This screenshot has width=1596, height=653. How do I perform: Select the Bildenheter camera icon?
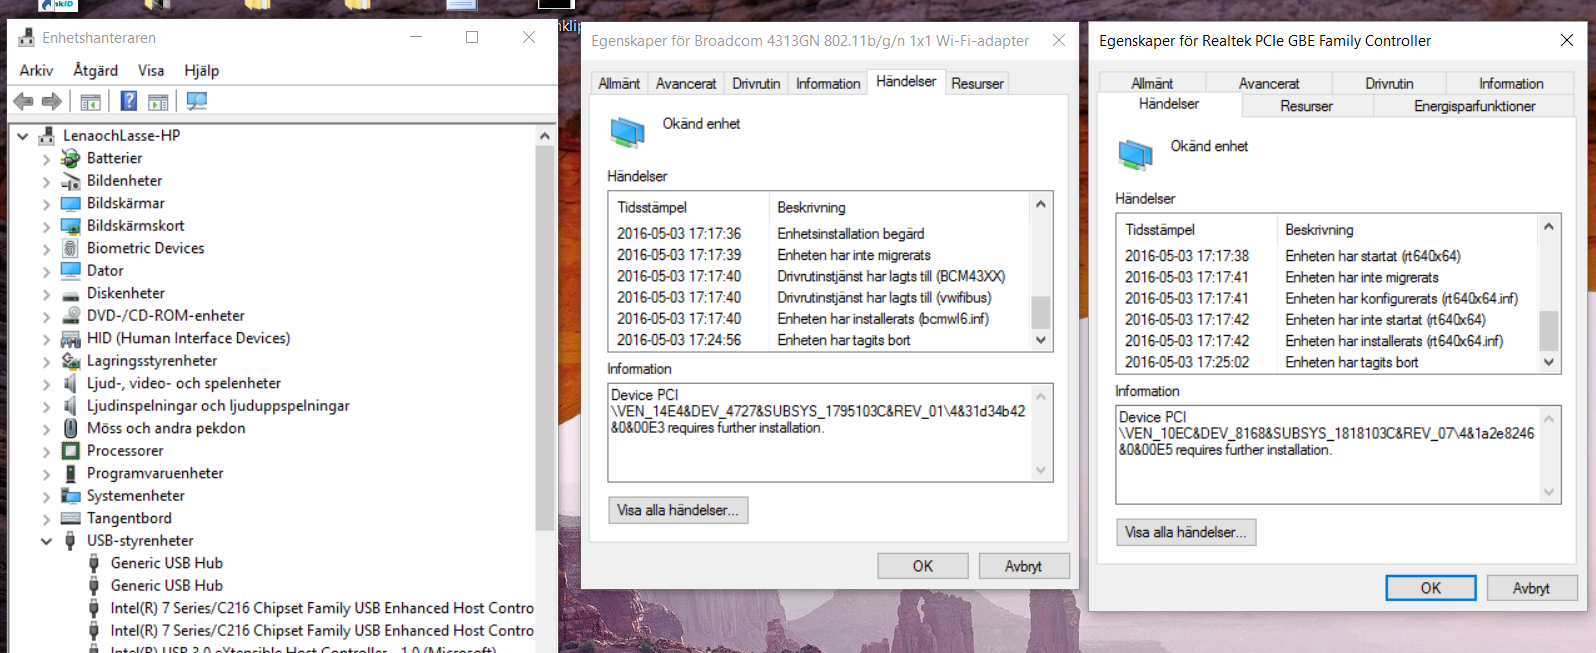tap(70, 181)
